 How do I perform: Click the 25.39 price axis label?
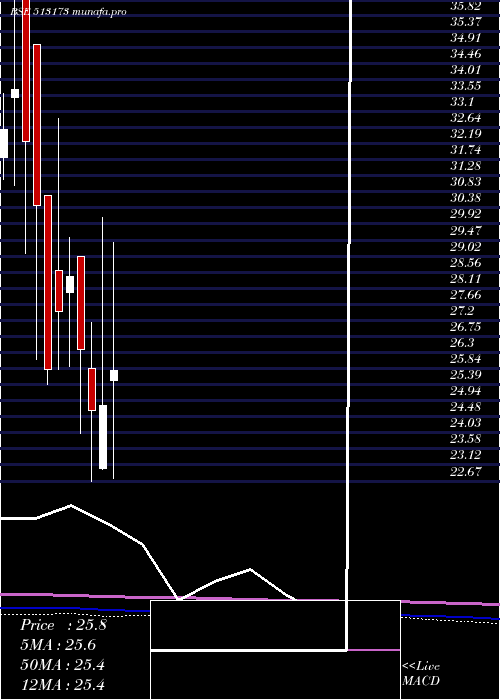(466, 375)
